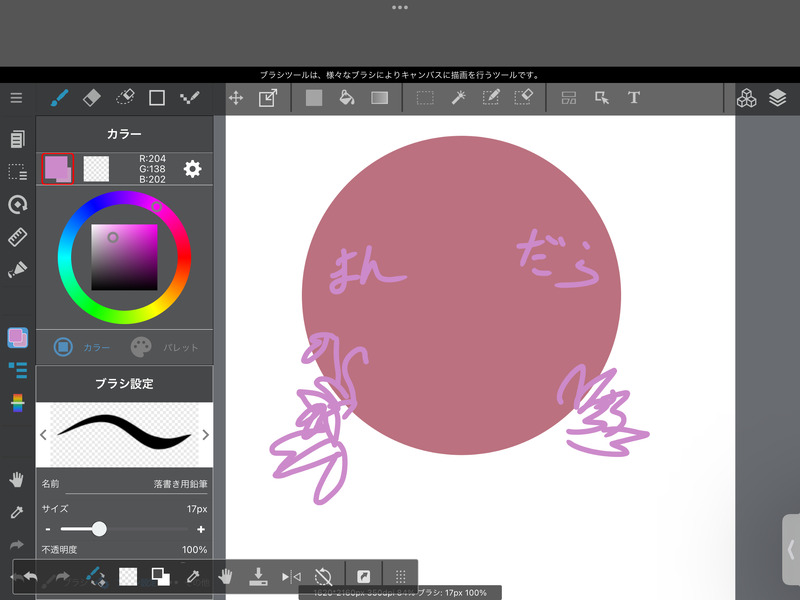Select the Eyedropper in left sidebar
The image size is (800, 600).
(17, 512)
